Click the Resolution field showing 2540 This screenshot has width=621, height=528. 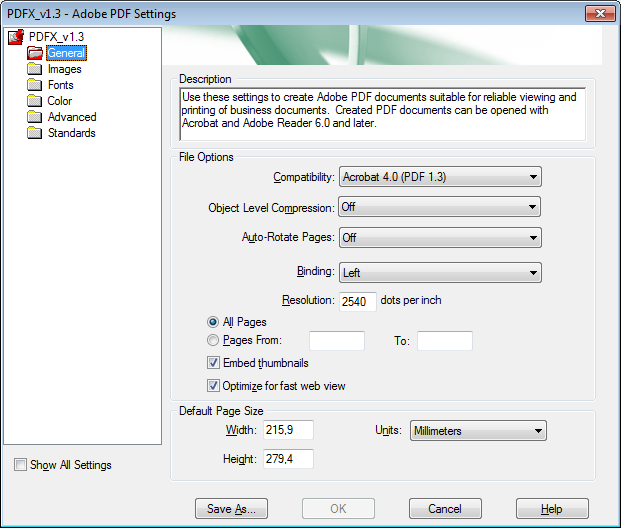358,302
